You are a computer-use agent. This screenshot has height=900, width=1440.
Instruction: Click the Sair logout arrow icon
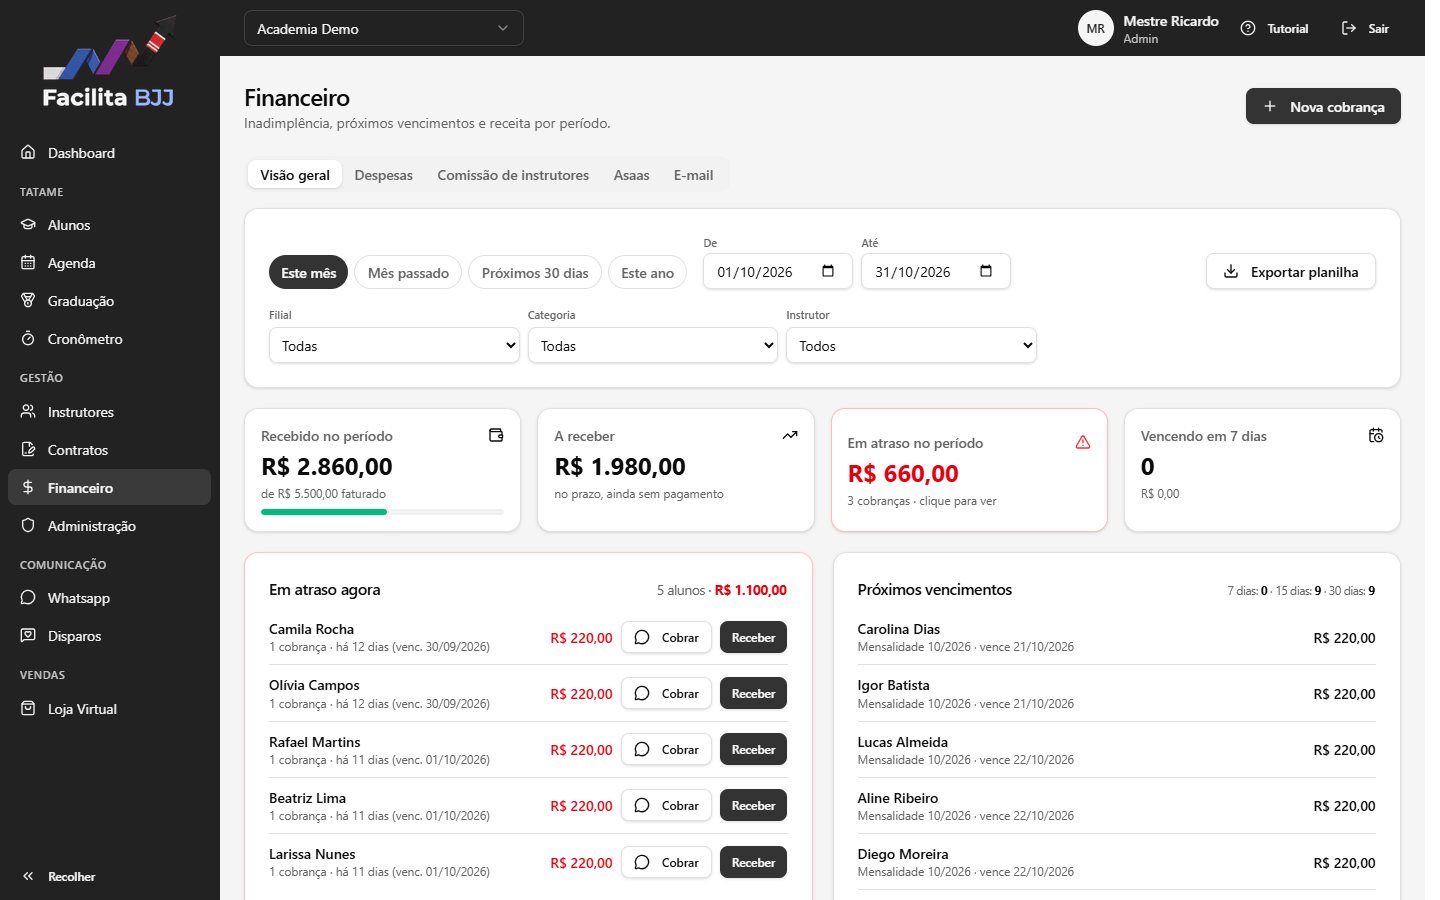point(1349,29)
